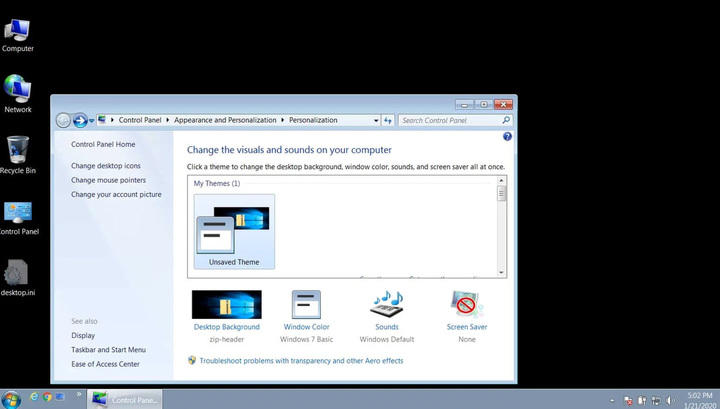
Task: Open Desktop Background wallpaper icon
Action: tap(226, 304)
